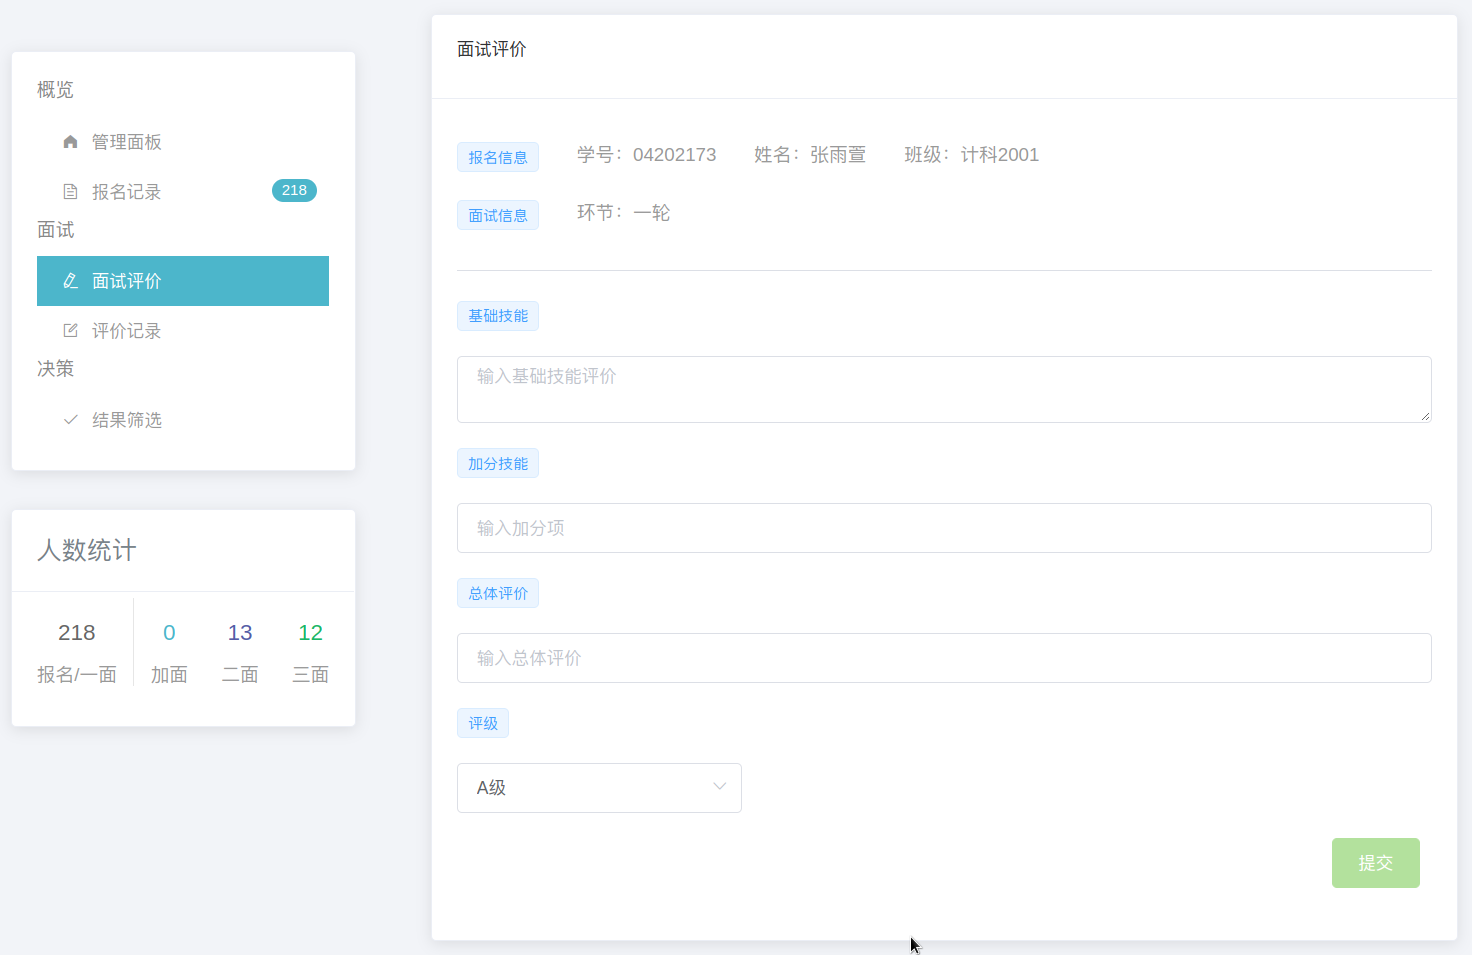The width and height of the screenshot is (1472, 955).
Task: Click the 218 badge on 报名记录
Action: [x=294, y=191]
